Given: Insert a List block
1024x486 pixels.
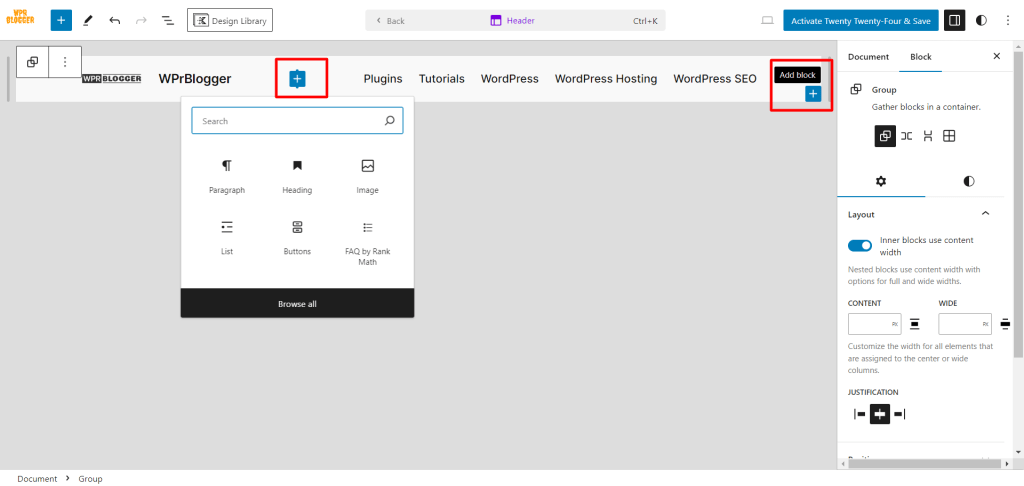Looking at the screenshot, I should 227,238.
